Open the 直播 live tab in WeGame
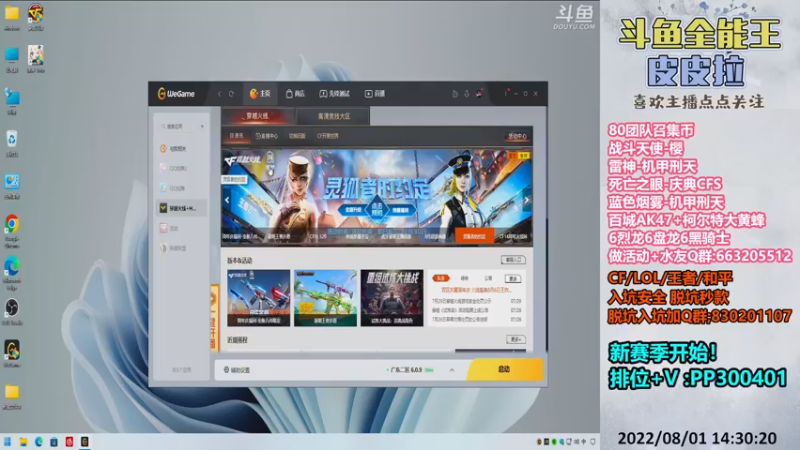The image size is (800, 450). (x=375, y=93)
